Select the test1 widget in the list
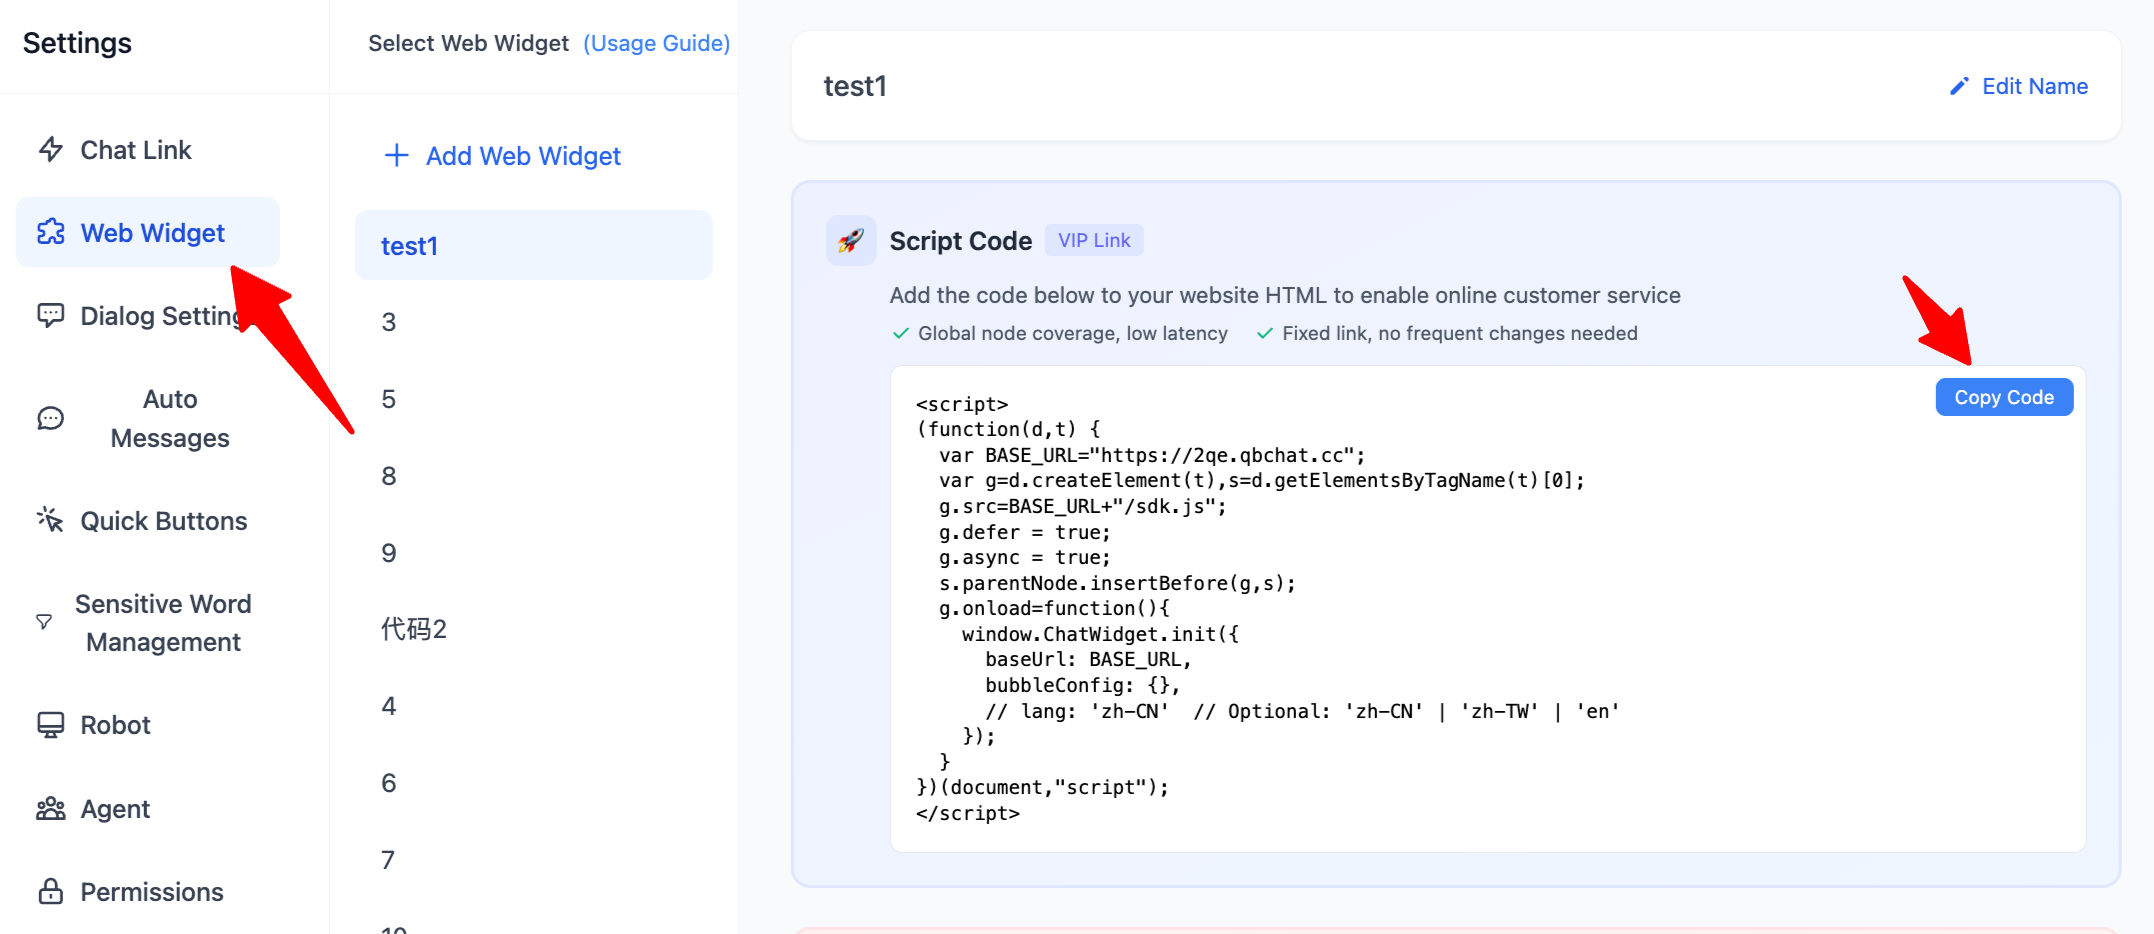This screenshot has height=934, width=2154. point(534,245)
